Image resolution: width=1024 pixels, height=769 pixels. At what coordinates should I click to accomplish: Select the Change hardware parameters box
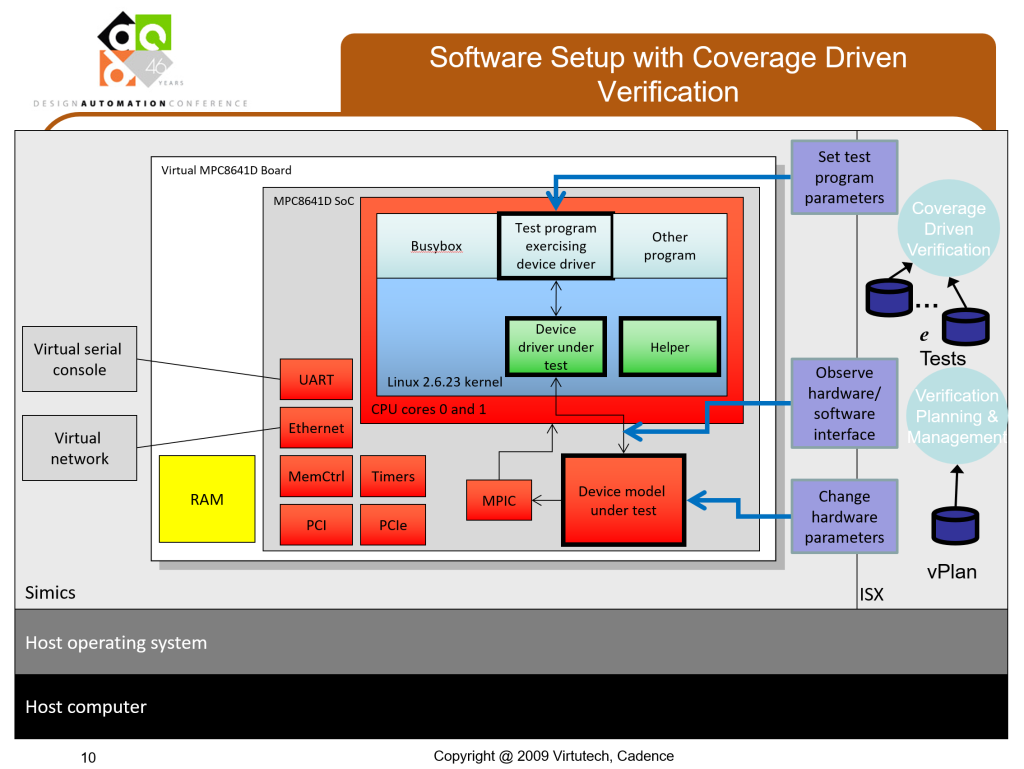[844, 516]
